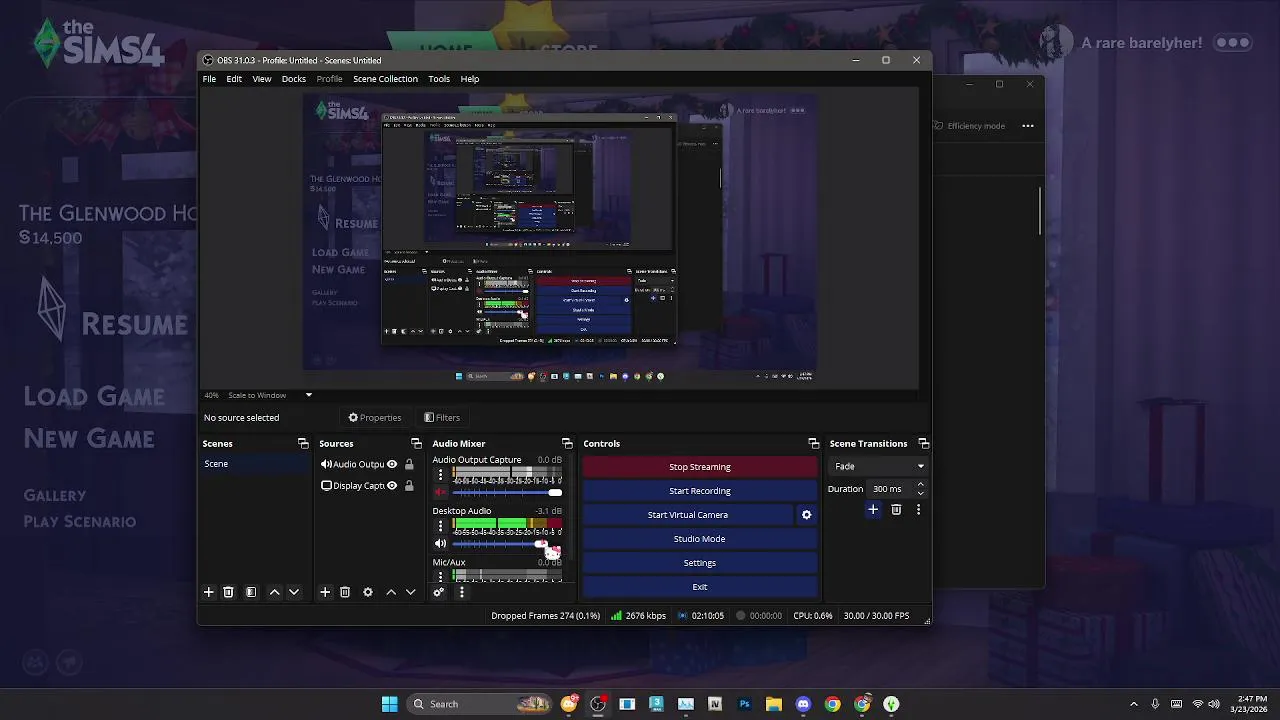This screenshot has height=720, width=1280.
Task: Open the File menu
Action: point(209,79)
